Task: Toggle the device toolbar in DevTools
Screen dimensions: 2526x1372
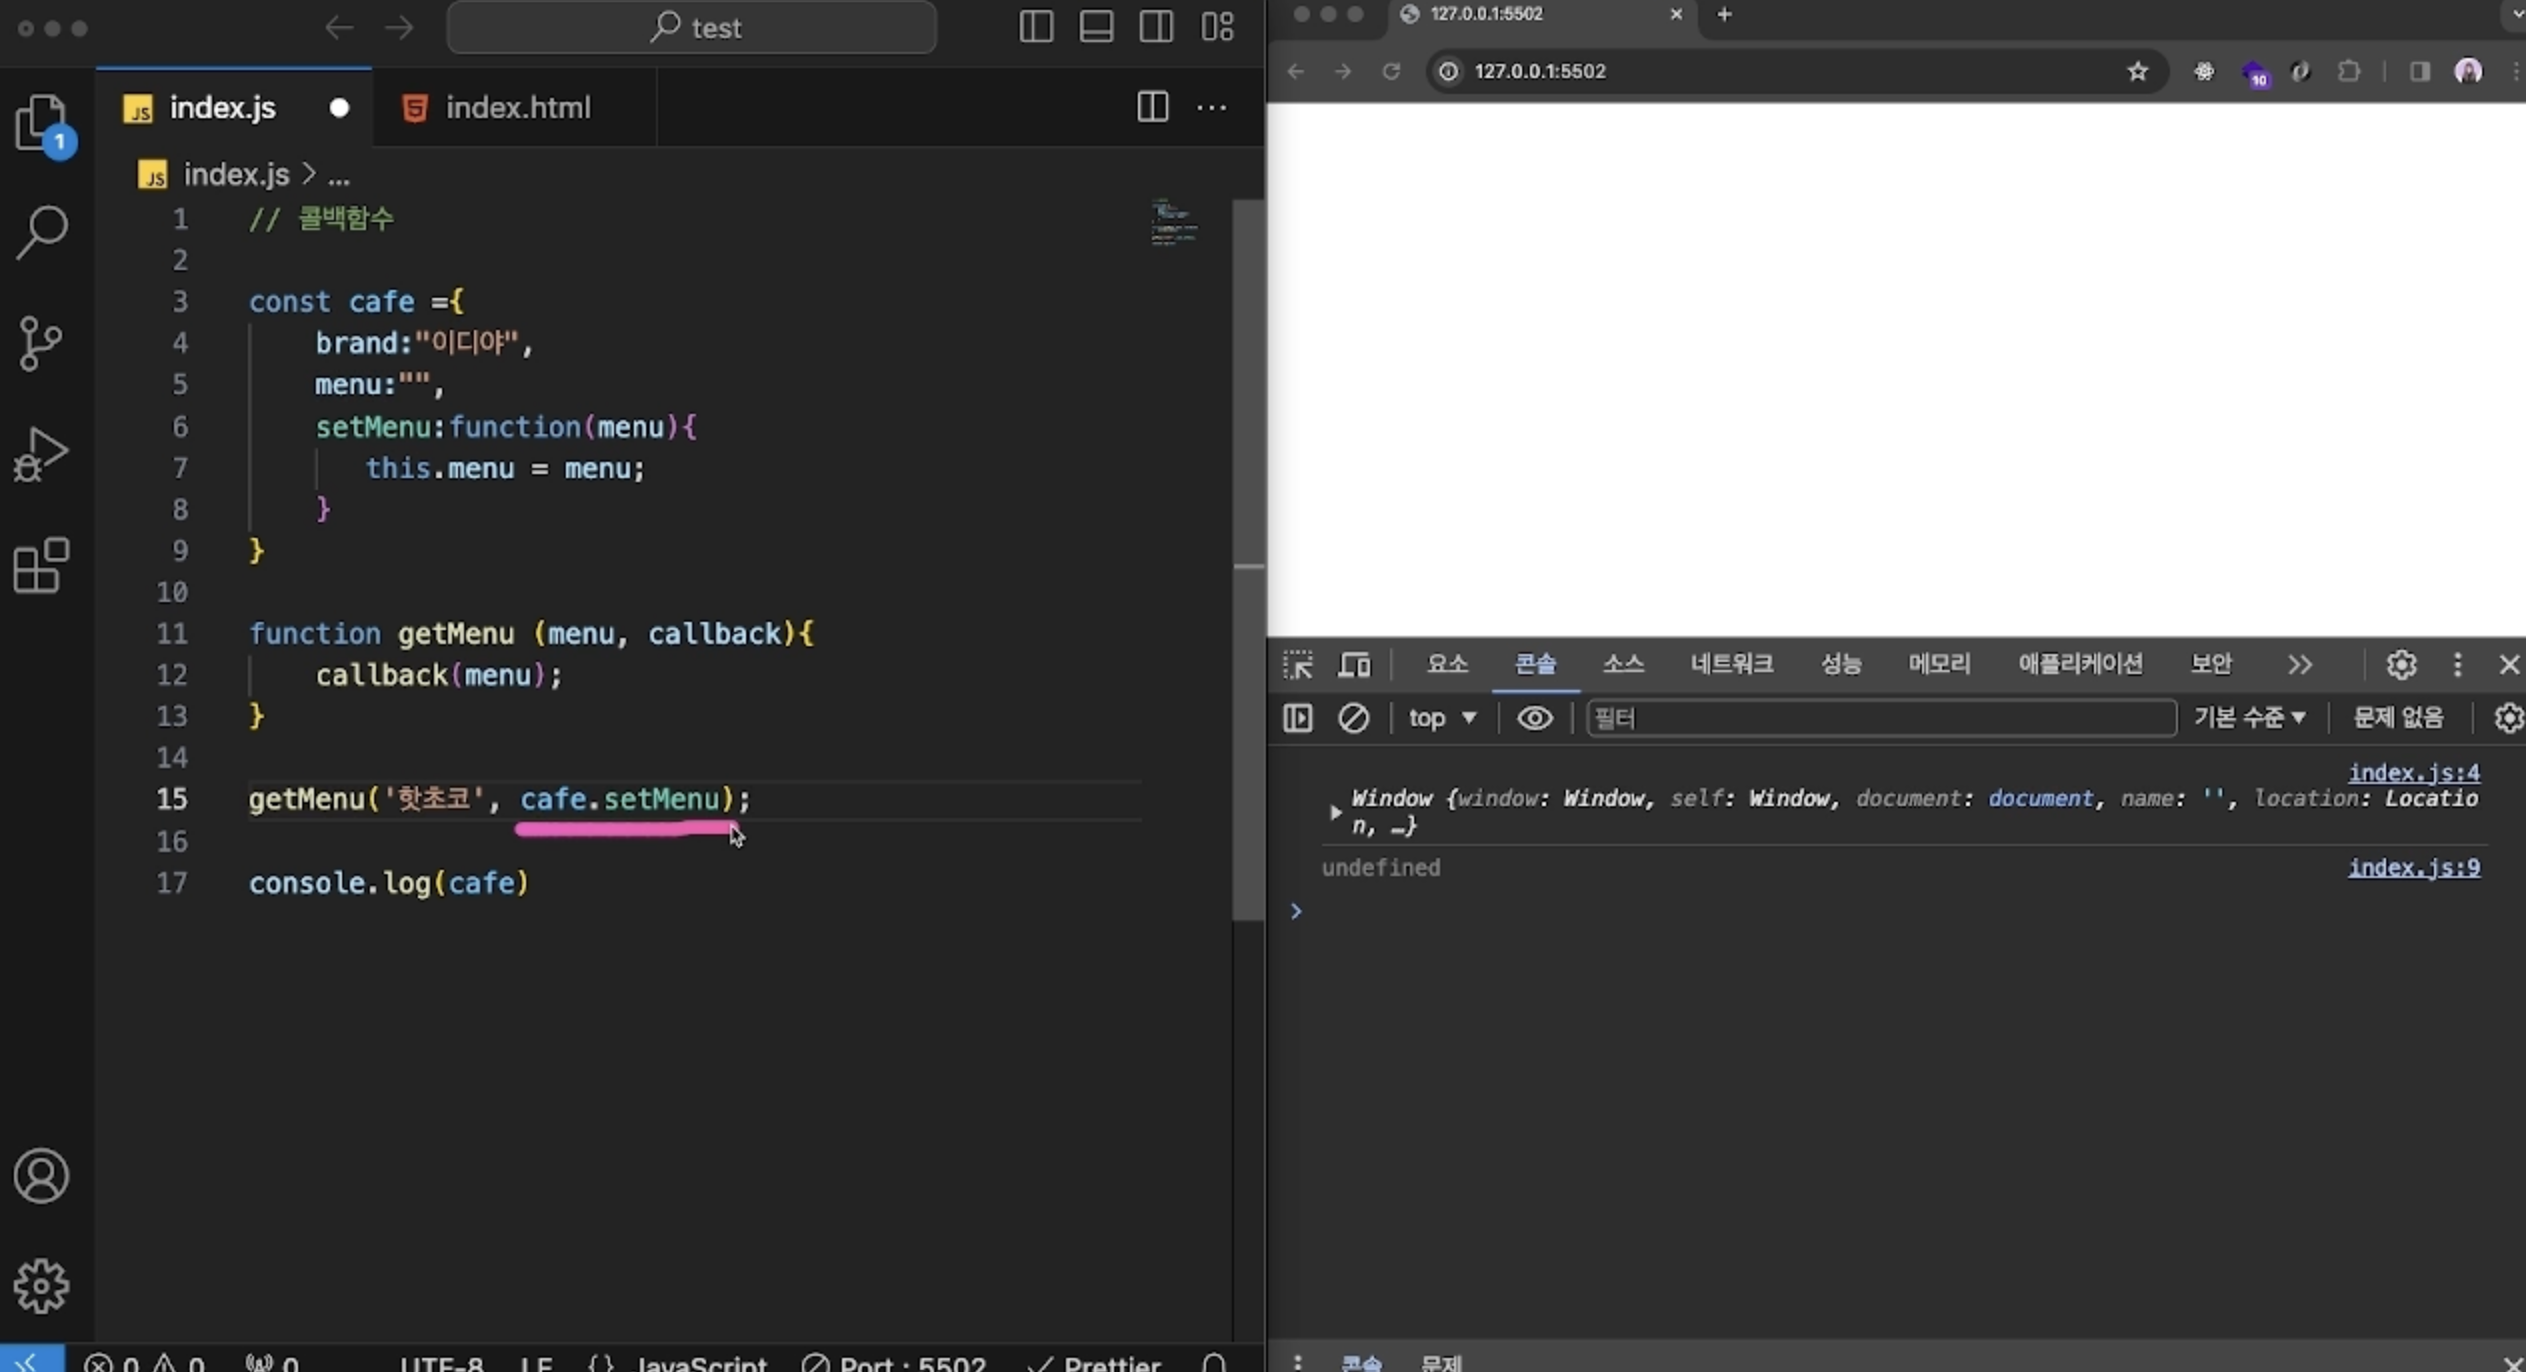Action: tap(1354, 665)
